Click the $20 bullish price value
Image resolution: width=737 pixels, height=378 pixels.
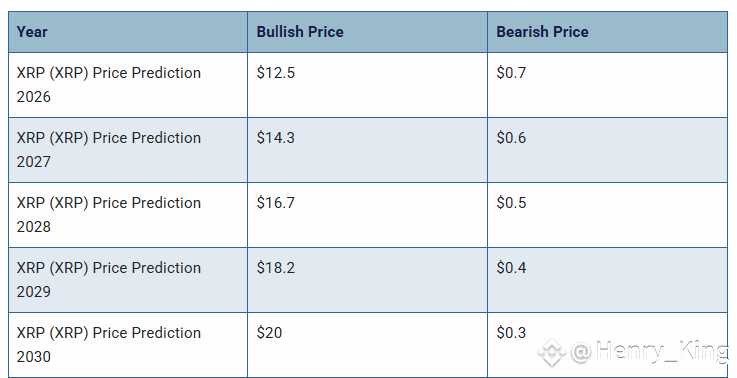click(269, 332)
